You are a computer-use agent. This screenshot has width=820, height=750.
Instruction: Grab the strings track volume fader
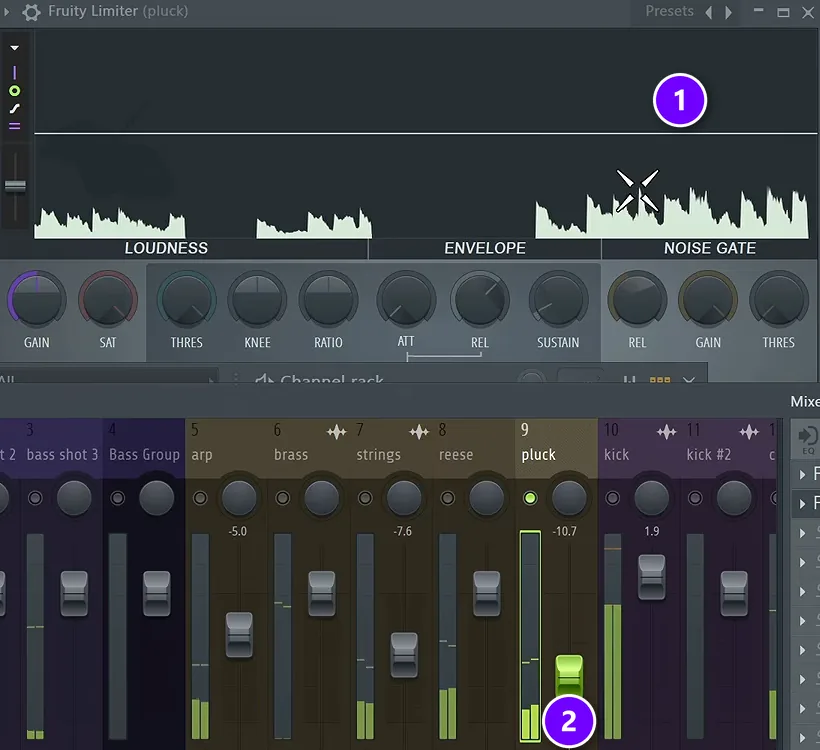coord(404,655)
